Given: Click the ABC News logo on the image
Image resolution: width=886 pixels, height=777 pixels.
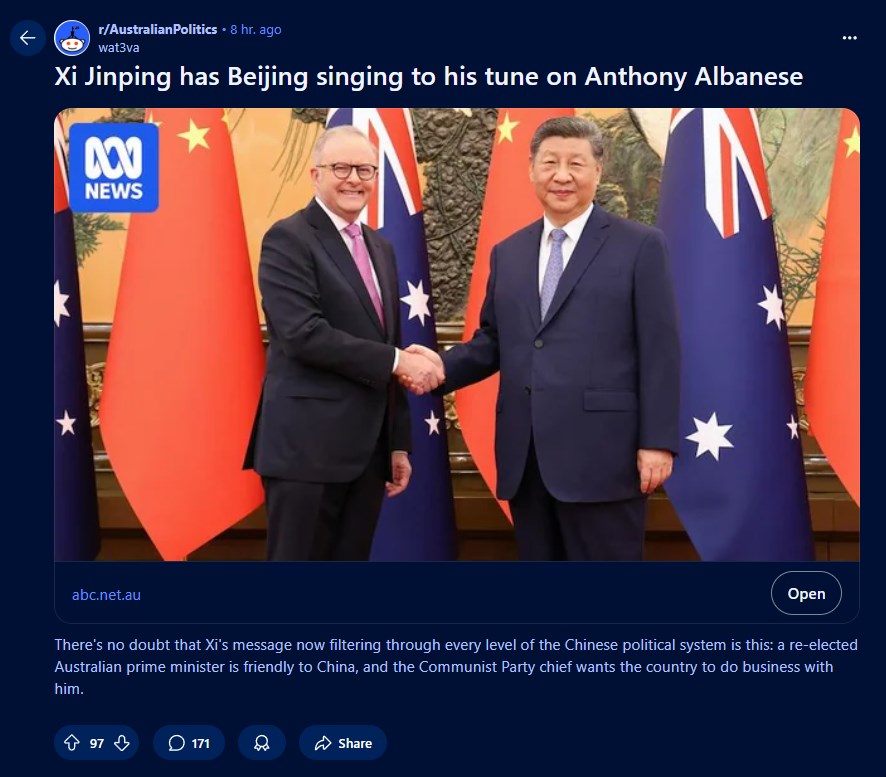Looking at the screenshot, I should pos(114,168).
